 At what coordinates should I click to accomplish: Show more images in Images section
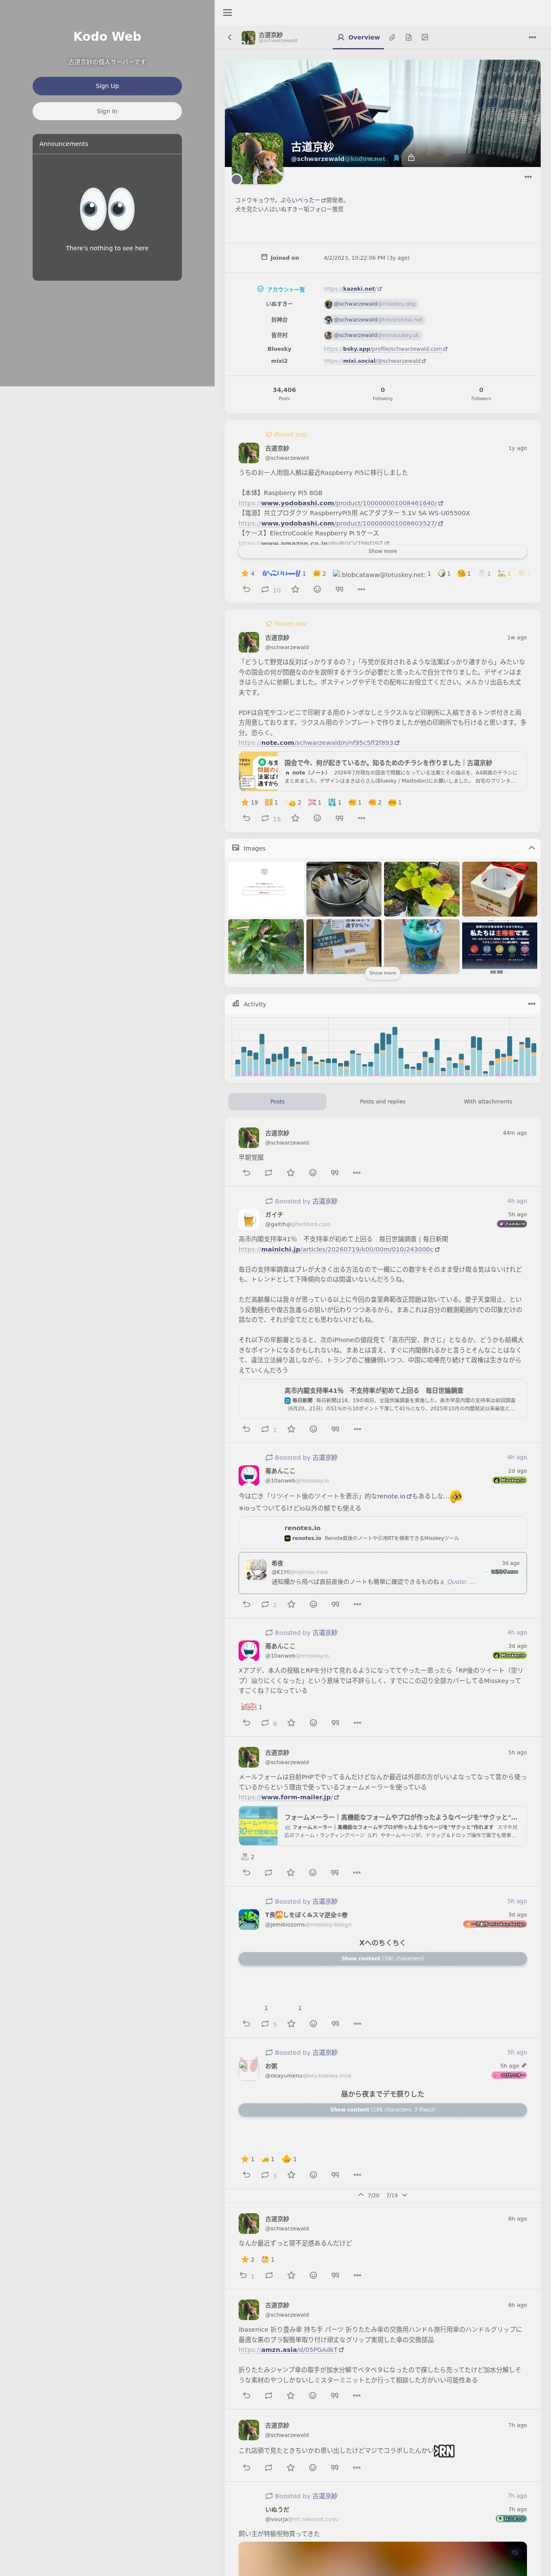[x=382, y=972]
